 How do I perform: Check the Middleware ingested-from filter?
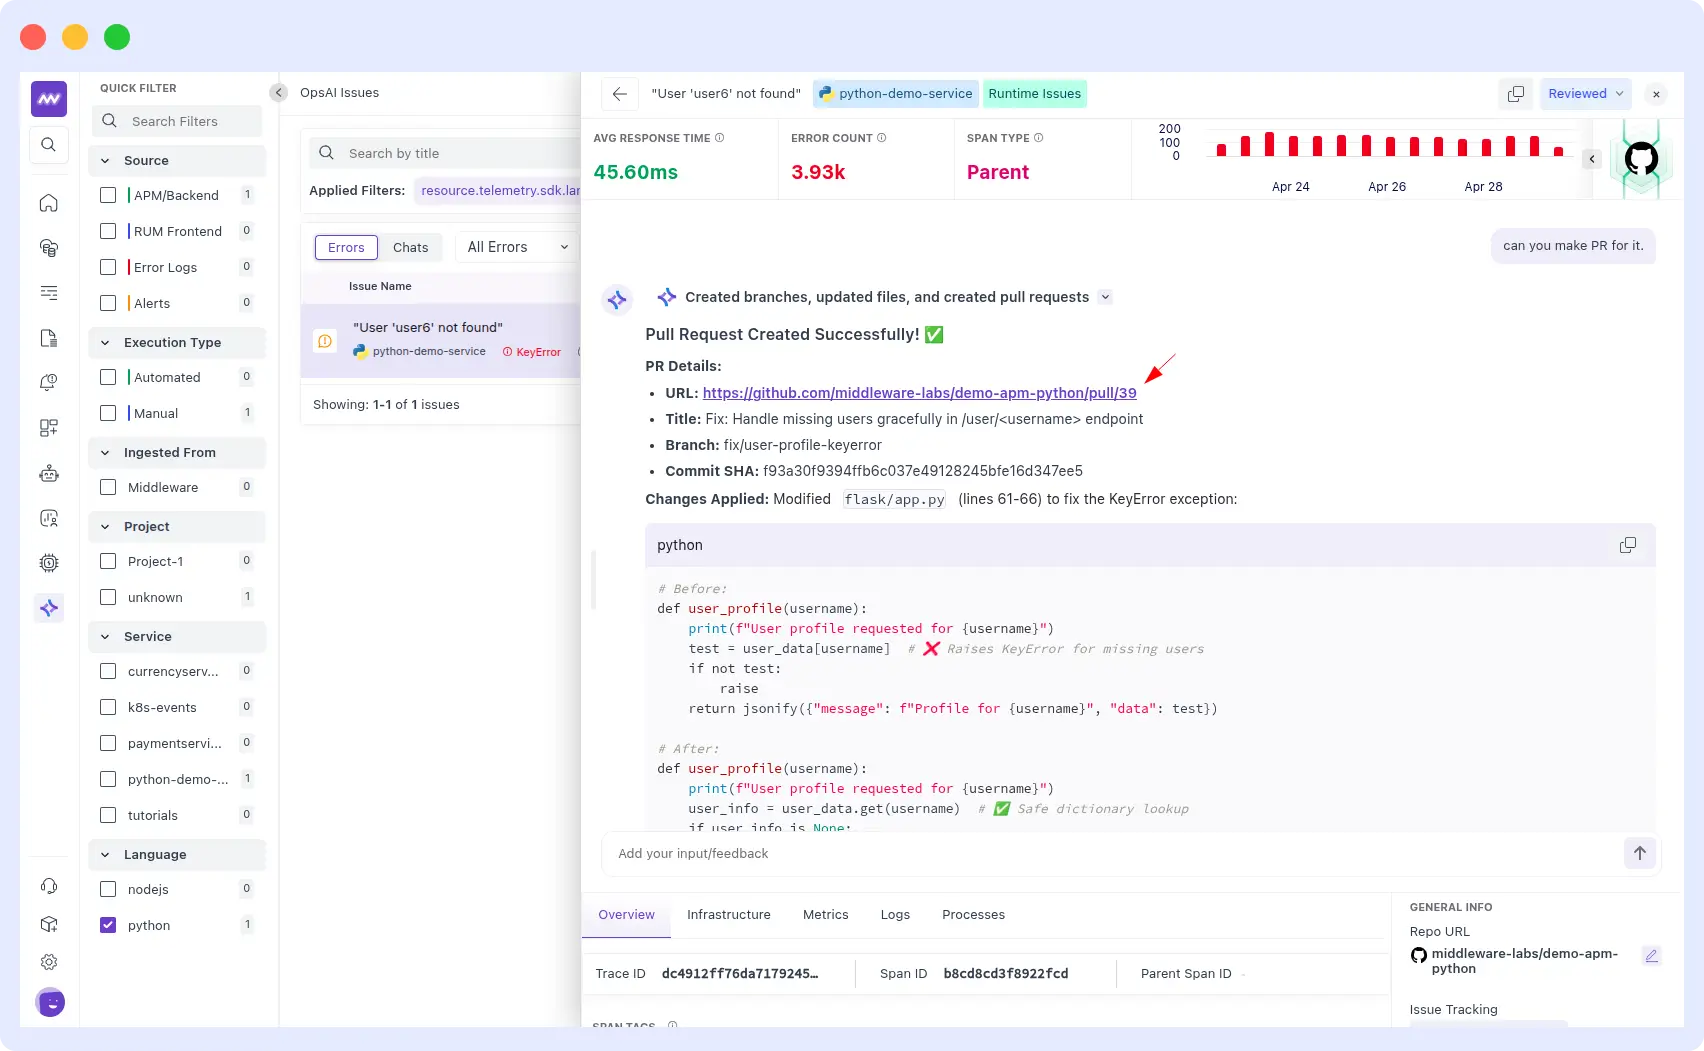click(108, 487)
